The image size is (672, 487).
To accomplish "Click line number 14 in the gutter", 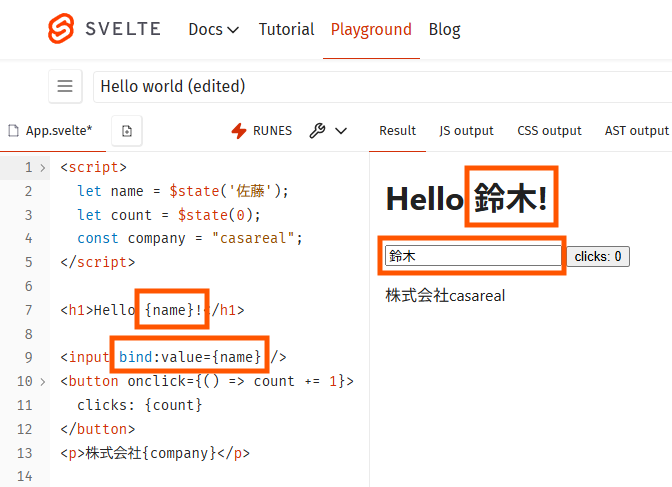I will pos(24,476).
